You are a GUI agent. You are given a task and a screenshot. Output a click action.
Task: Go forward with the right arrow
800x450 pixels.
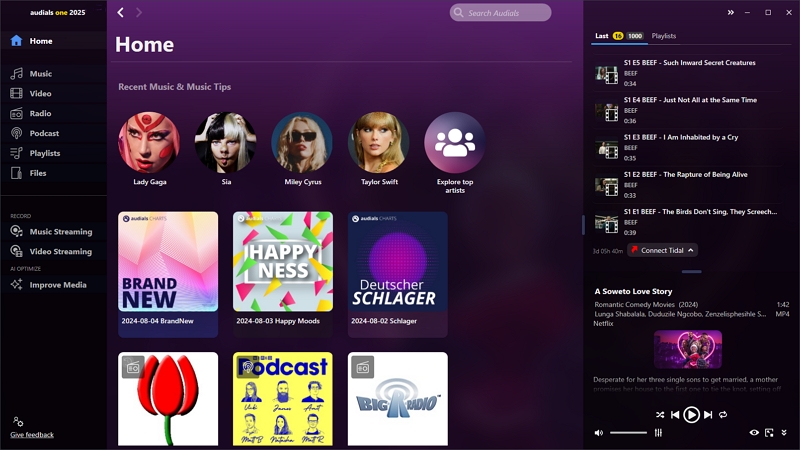tap(139, 12)
